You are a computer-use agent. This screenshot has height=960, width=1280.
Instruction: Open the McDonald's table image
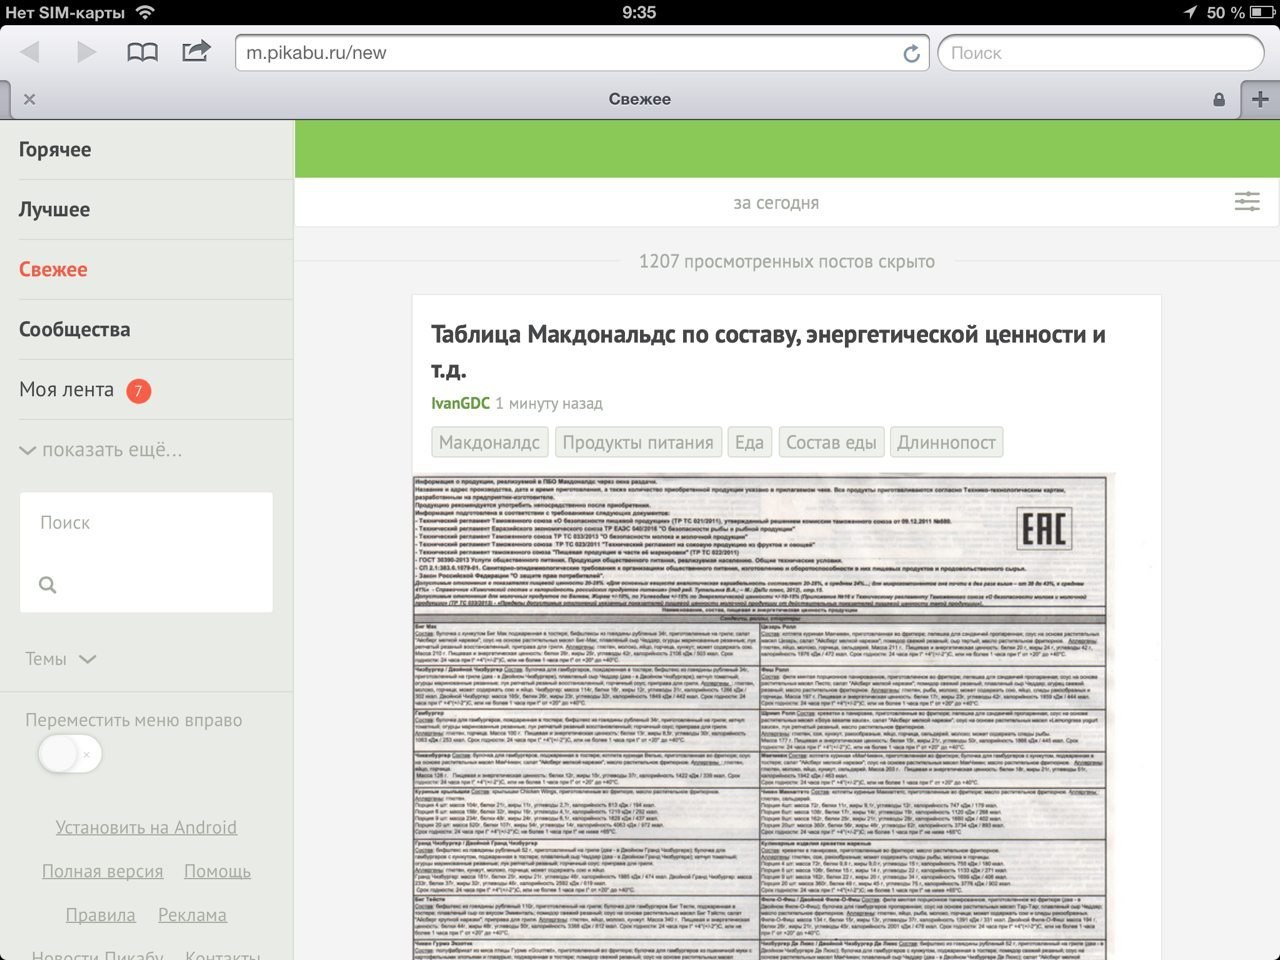[x=764, y=716]
